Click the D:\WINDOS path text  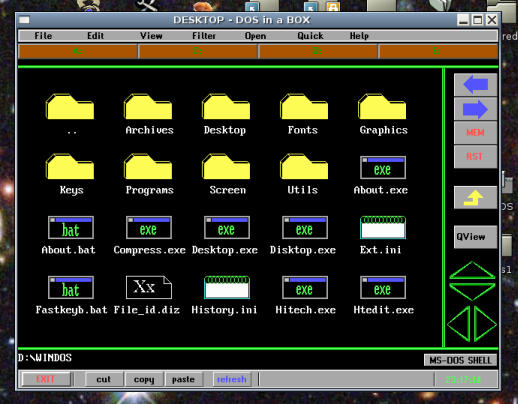click(x=45, y=358)
